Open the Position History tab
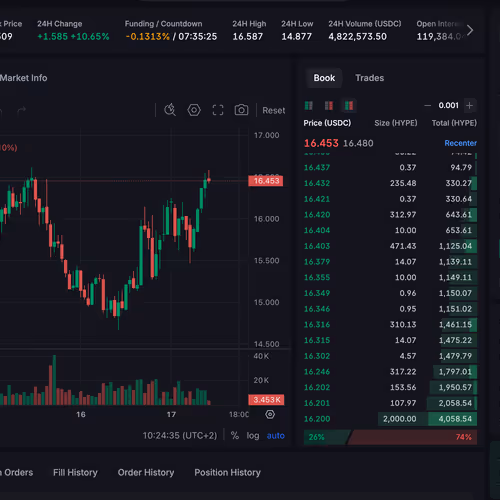 [x=228, y=472]
